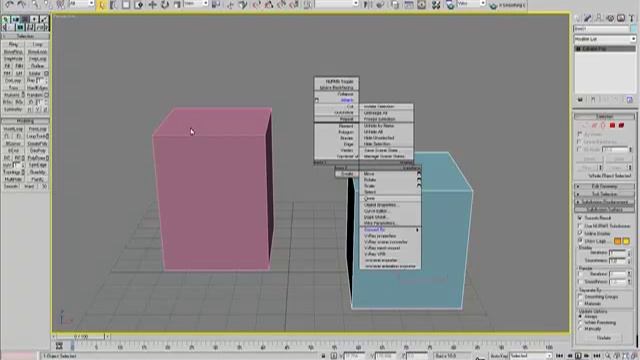Click the Play Animation button

[578, 356]
